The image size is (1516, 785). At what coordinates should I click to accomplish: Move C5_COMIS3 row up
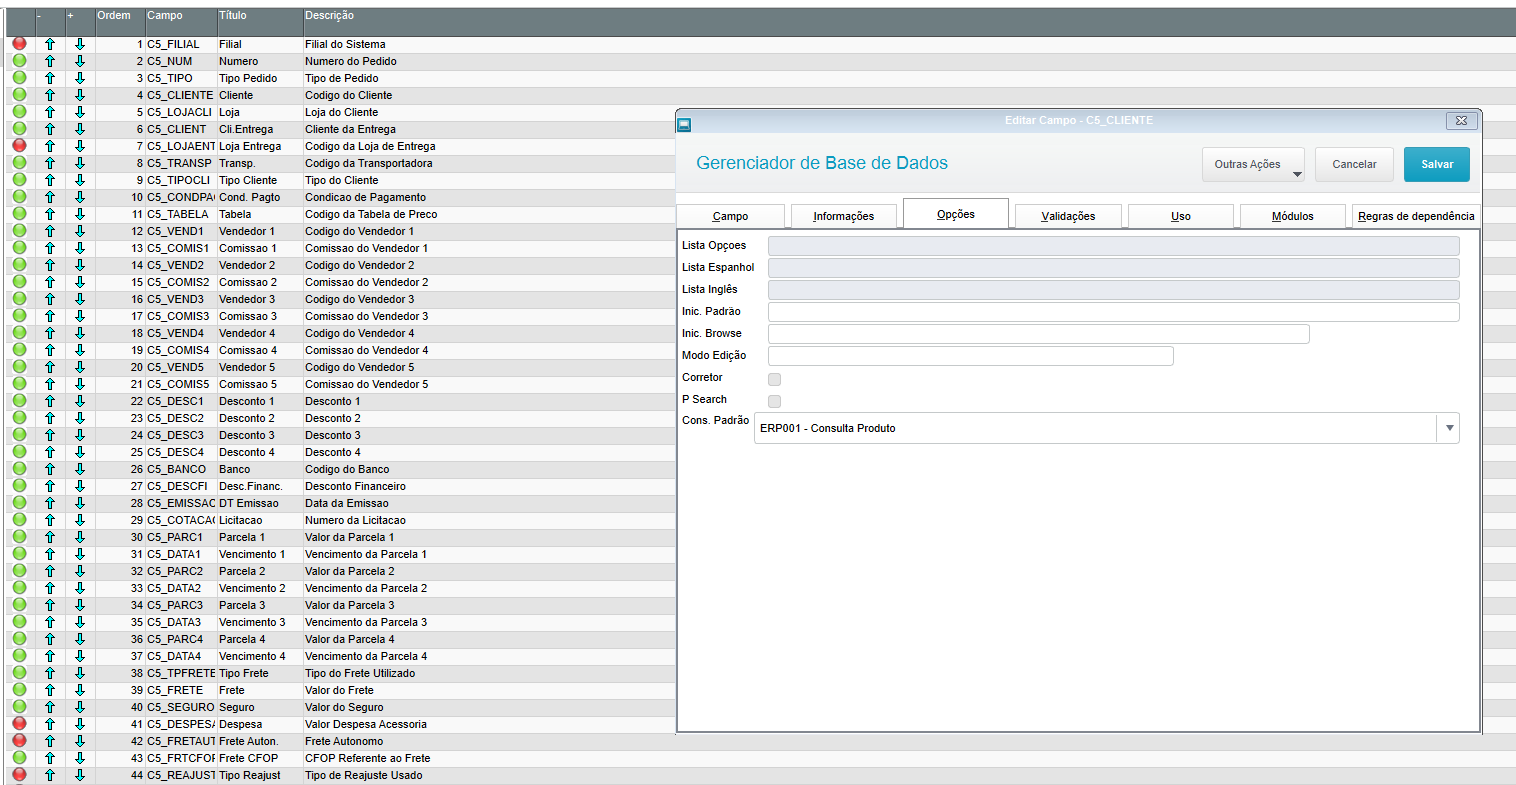pos(50,316)
